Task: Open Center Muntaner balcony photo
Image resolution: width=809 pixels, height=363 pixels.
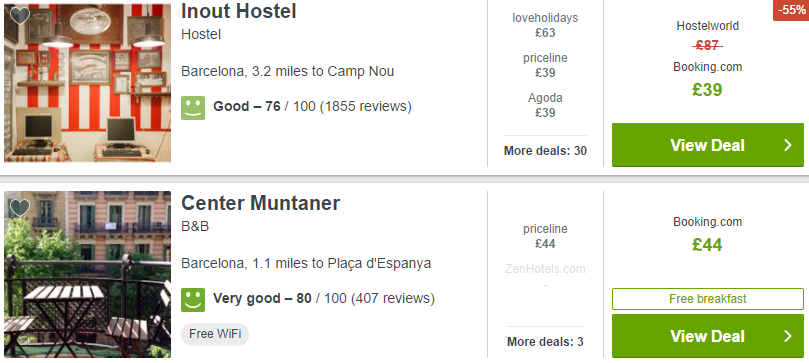Action: tap(88, 274)
